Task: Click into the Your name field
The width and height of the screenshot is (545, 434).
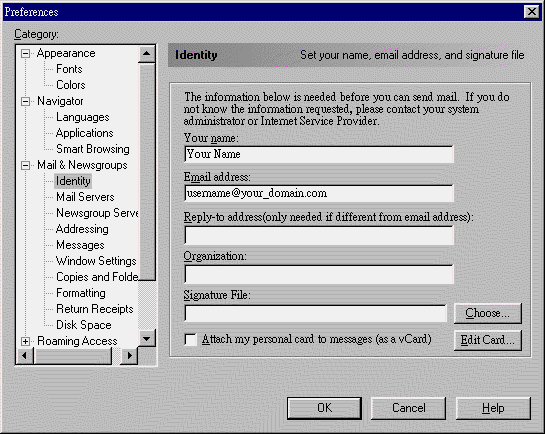Action: point(319,154)
